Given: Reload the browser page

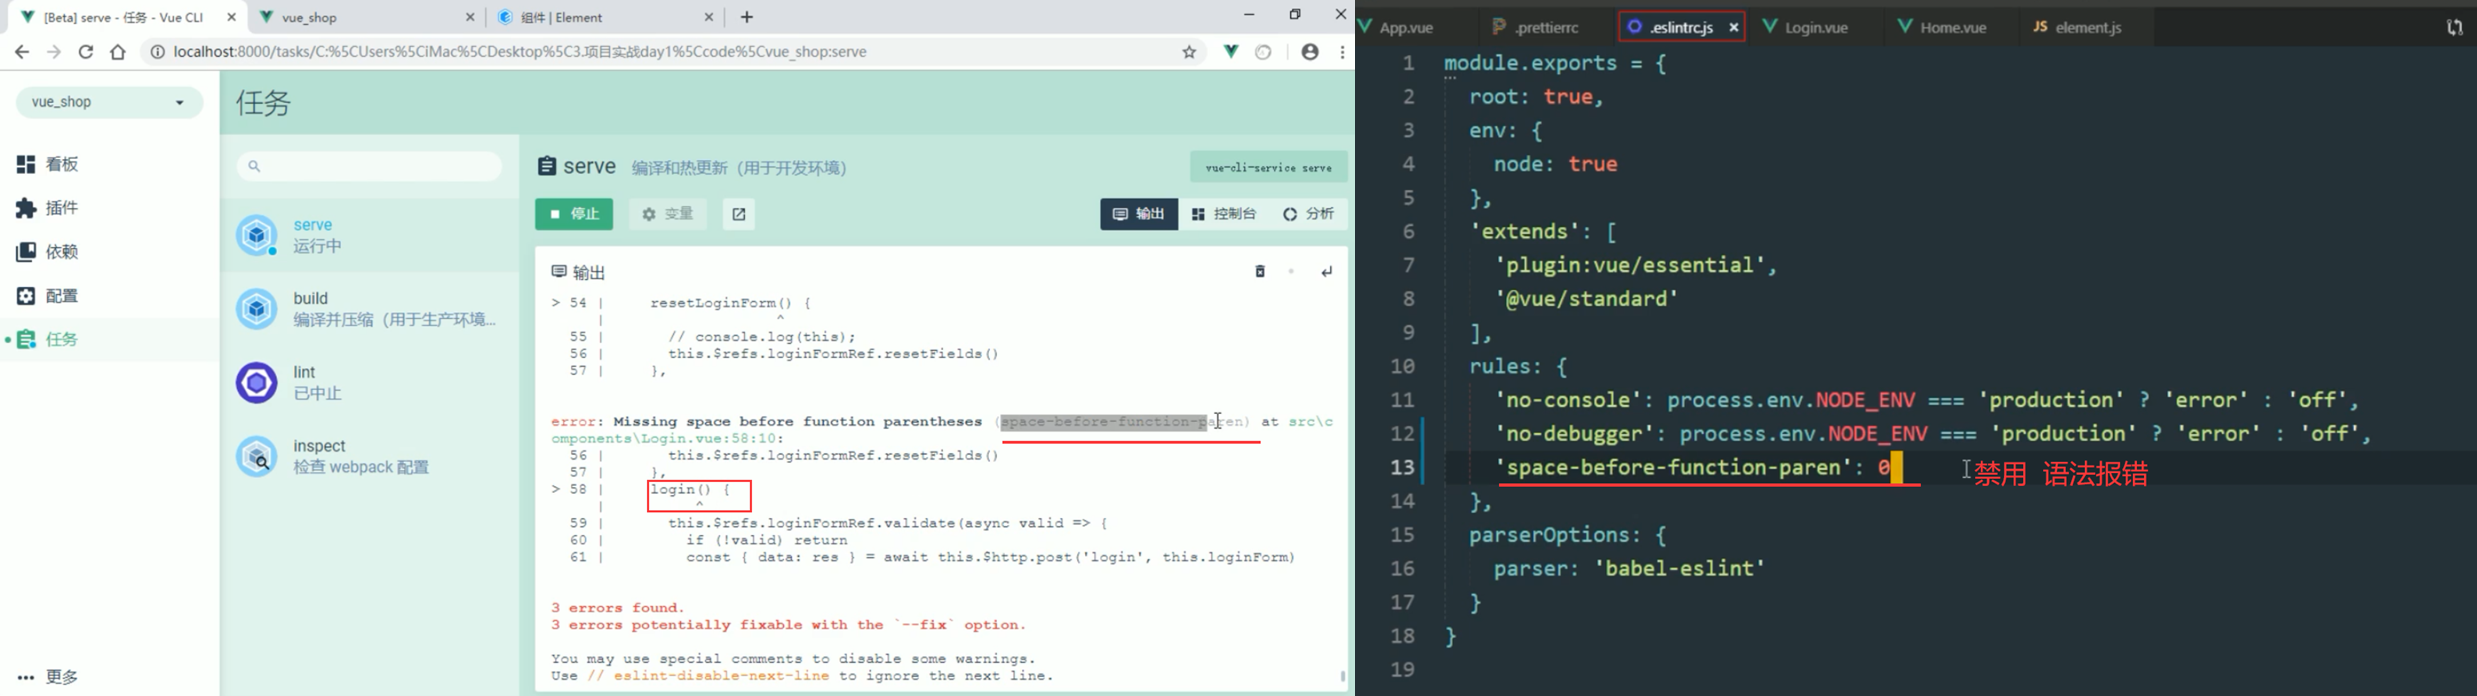Looking at the screenshot, I should [x=86, y=52].
